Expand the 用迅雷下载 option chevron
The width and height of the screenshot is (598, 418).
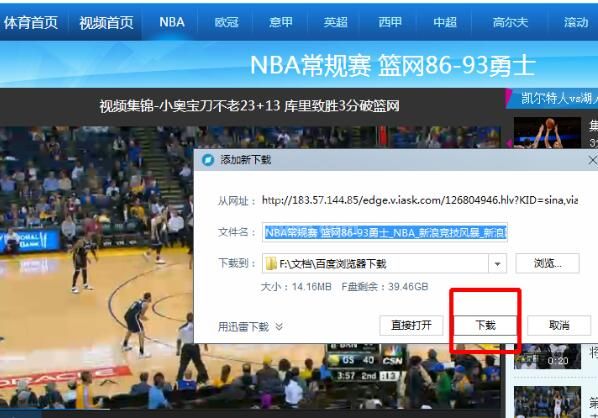tap(279, 326)
